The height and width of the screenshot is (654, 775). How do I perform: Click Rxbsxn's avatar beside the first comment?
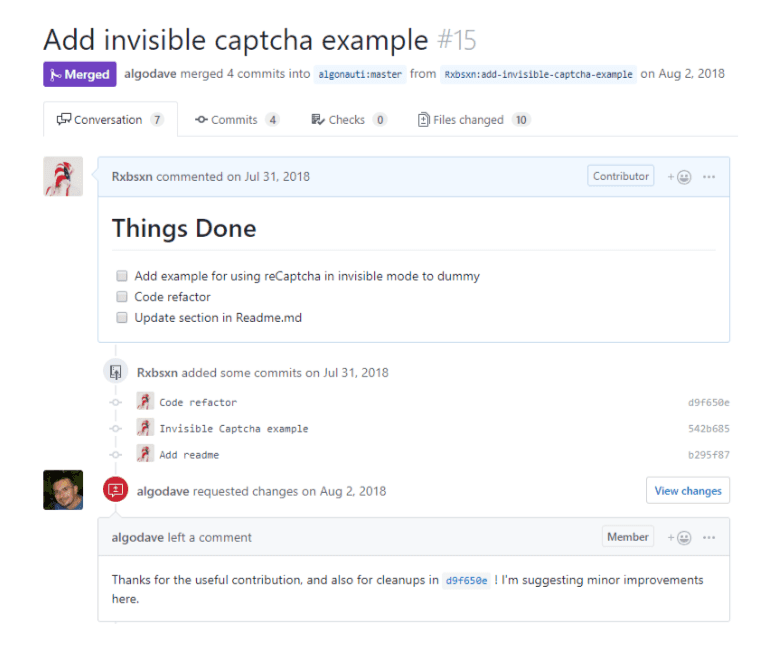tap(63, 176)
